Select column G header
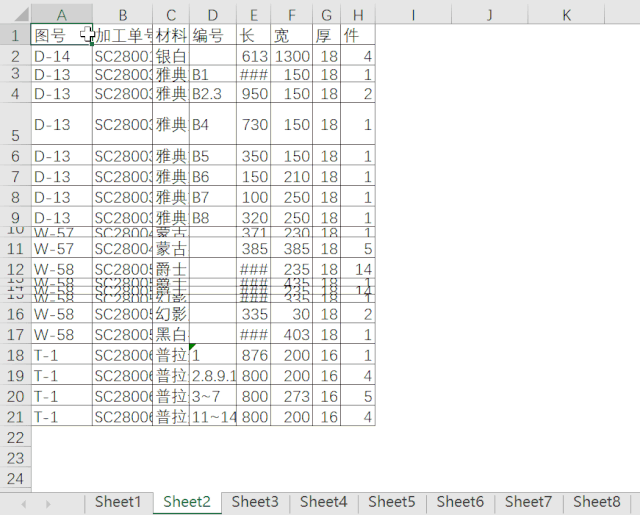Viewport: 640px width, 515px height. [x=326, y=15]
